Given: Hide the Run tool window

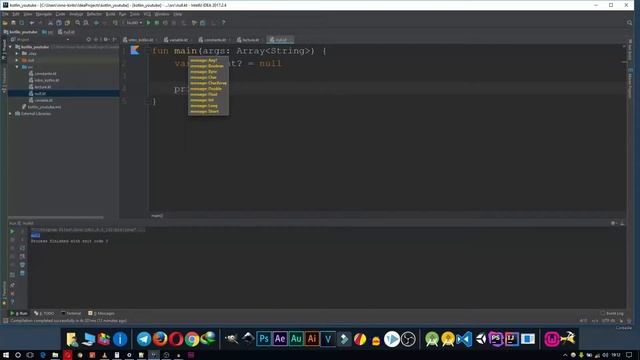Looking at the screenshot, I should (x=622, y=223).
